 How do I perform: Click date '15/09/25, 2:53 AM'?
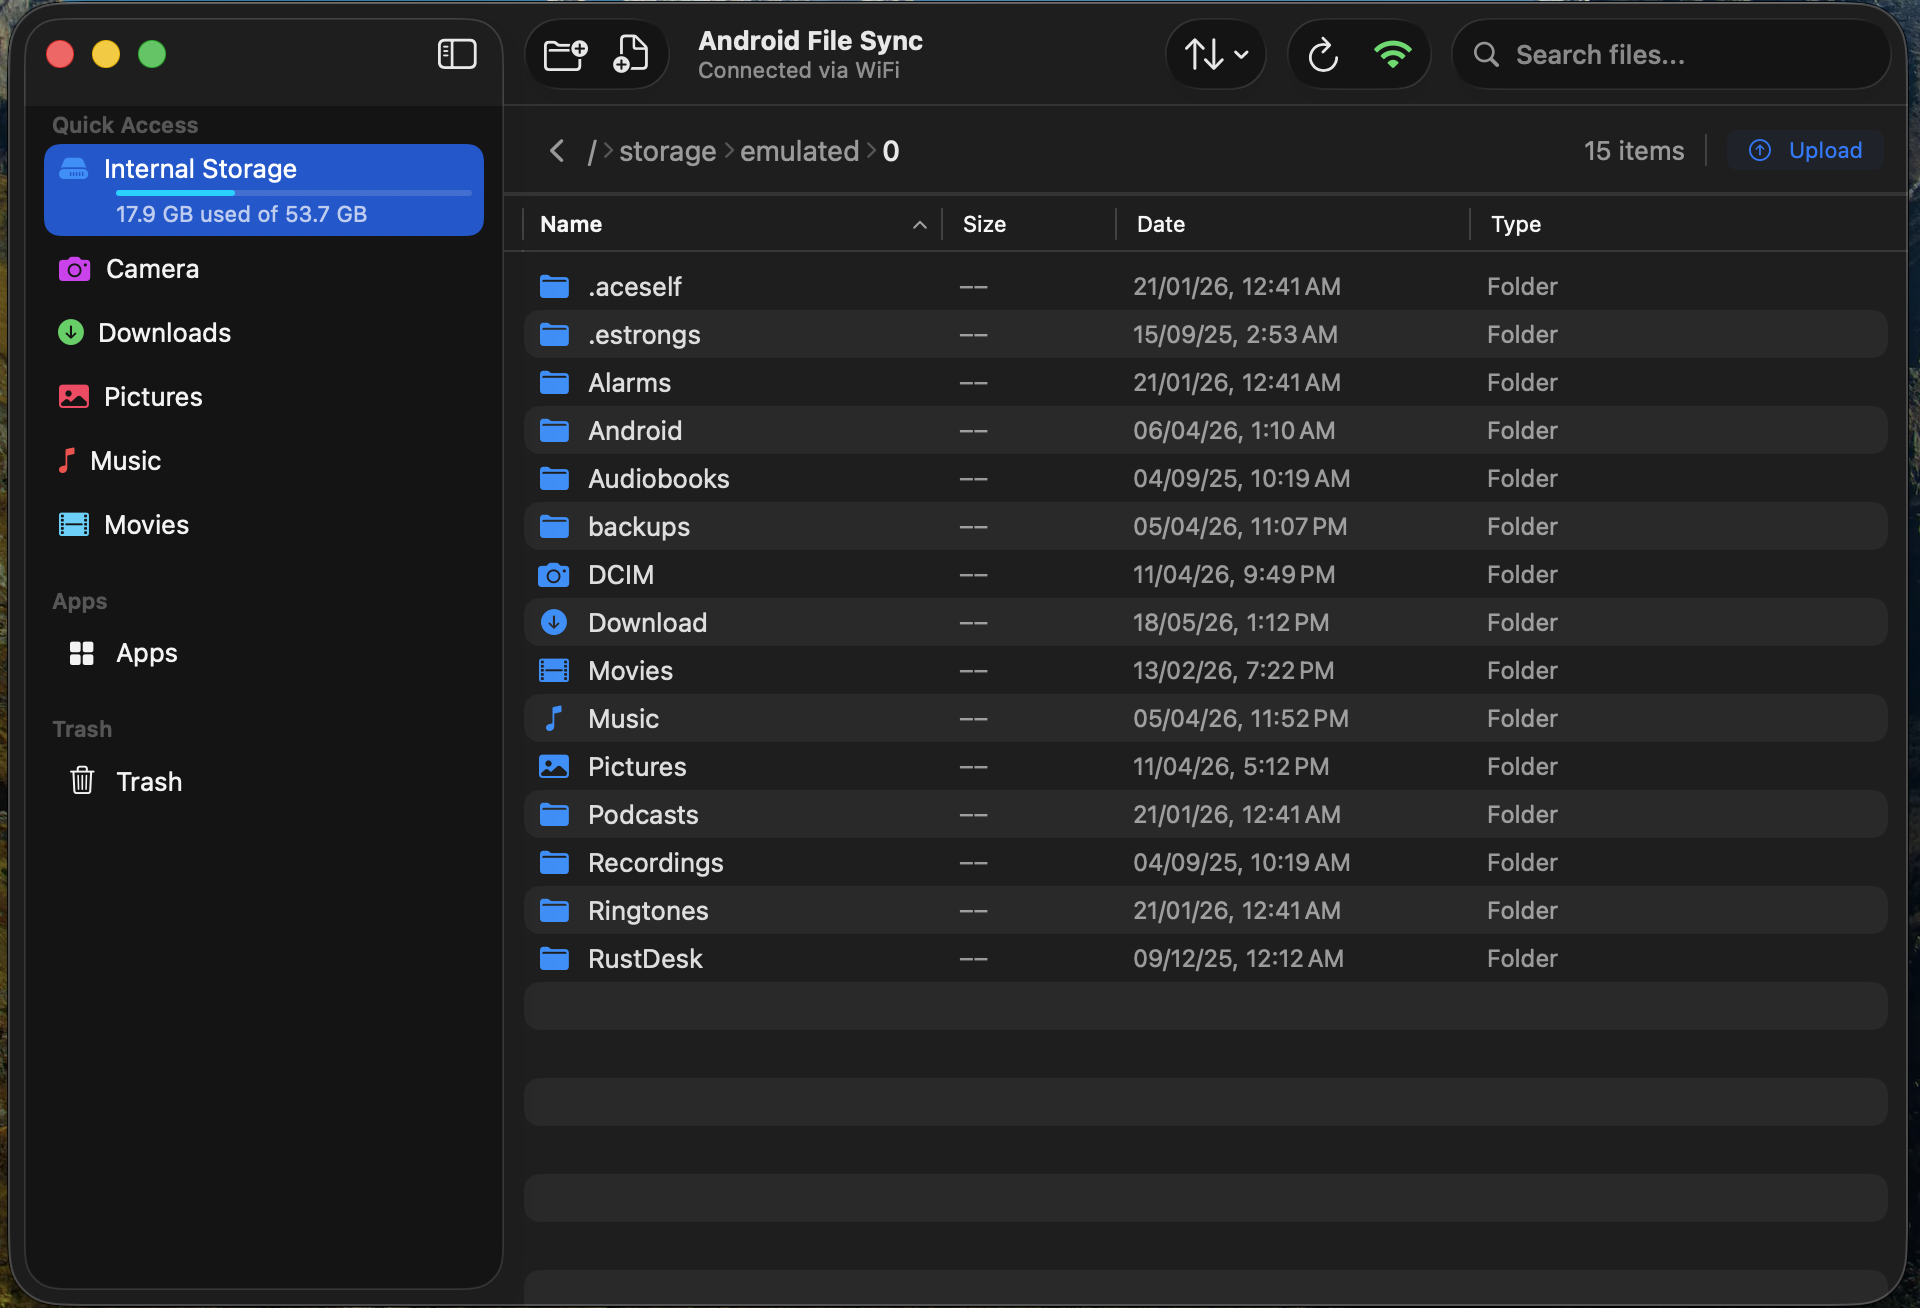point(1235,335)
